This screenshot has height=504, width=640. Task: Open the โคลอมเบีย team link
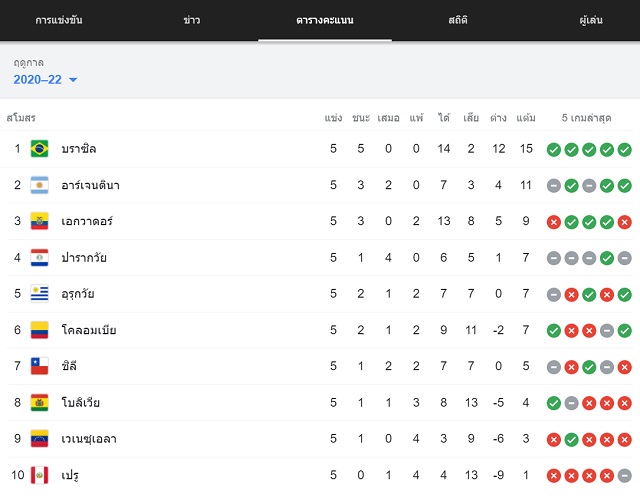click(89, 330)
